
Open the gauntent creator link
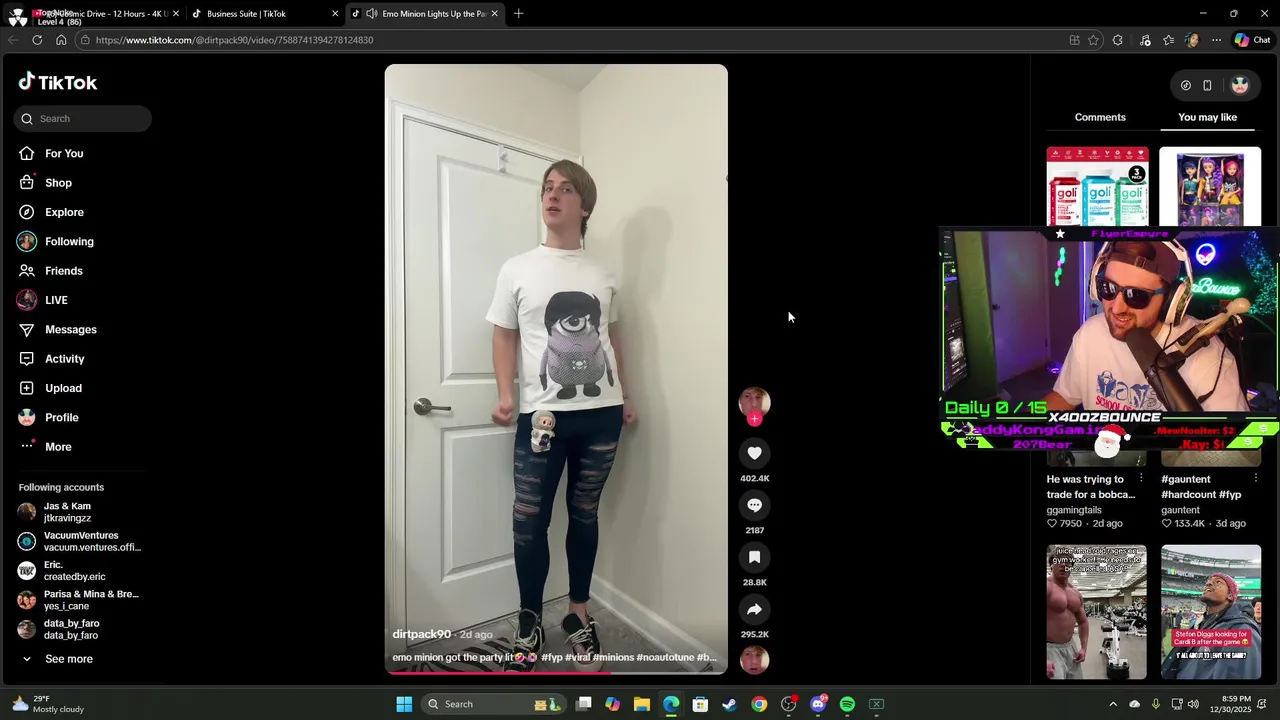coord(1180,510)
